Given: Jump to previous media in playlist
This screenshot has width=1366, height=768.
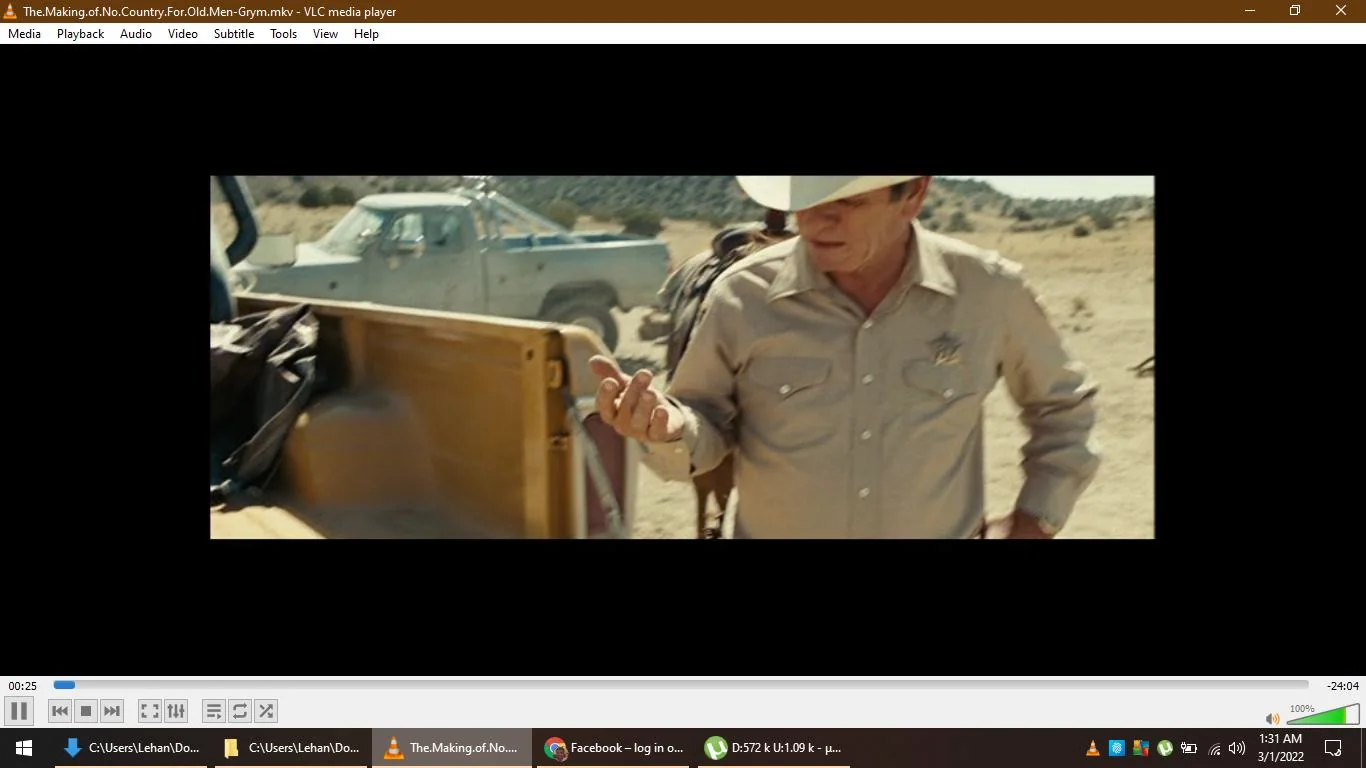Looking at the screenshot, I should (60, 711).
